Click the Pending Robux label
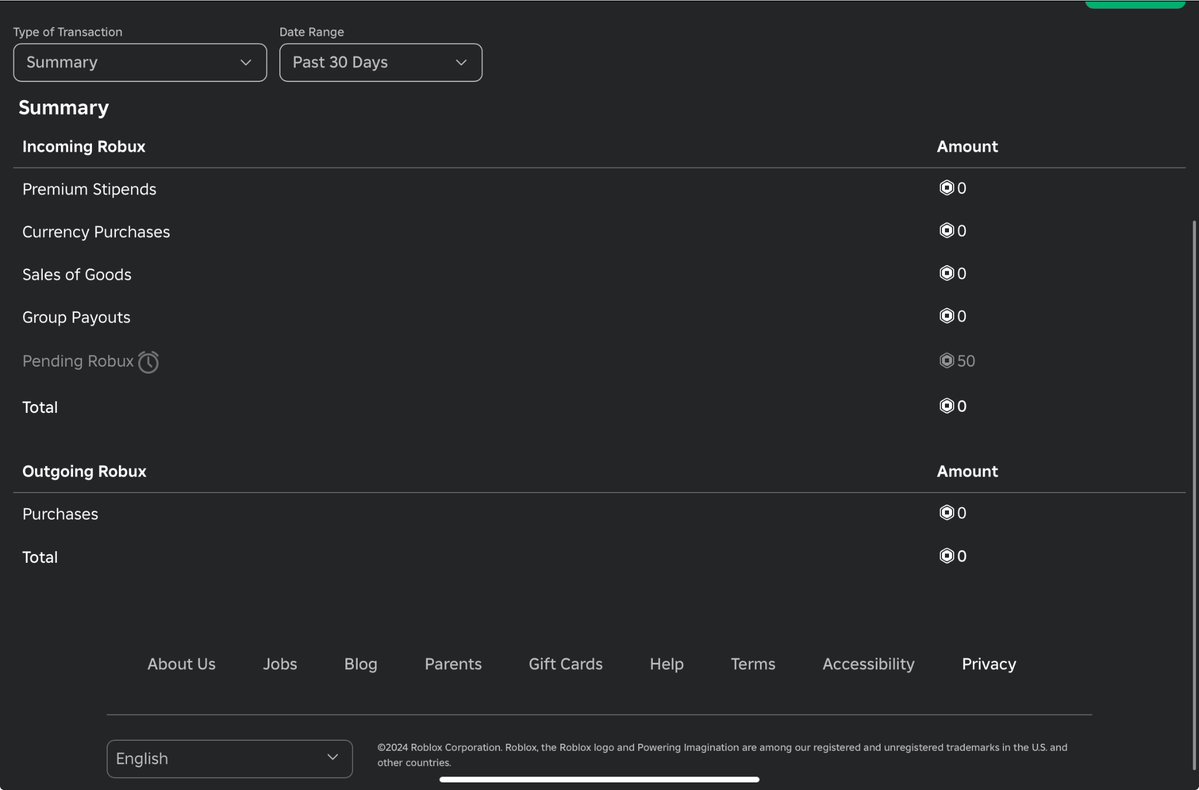The height and width of the screenshot is (790, 1199). [78, 362]
